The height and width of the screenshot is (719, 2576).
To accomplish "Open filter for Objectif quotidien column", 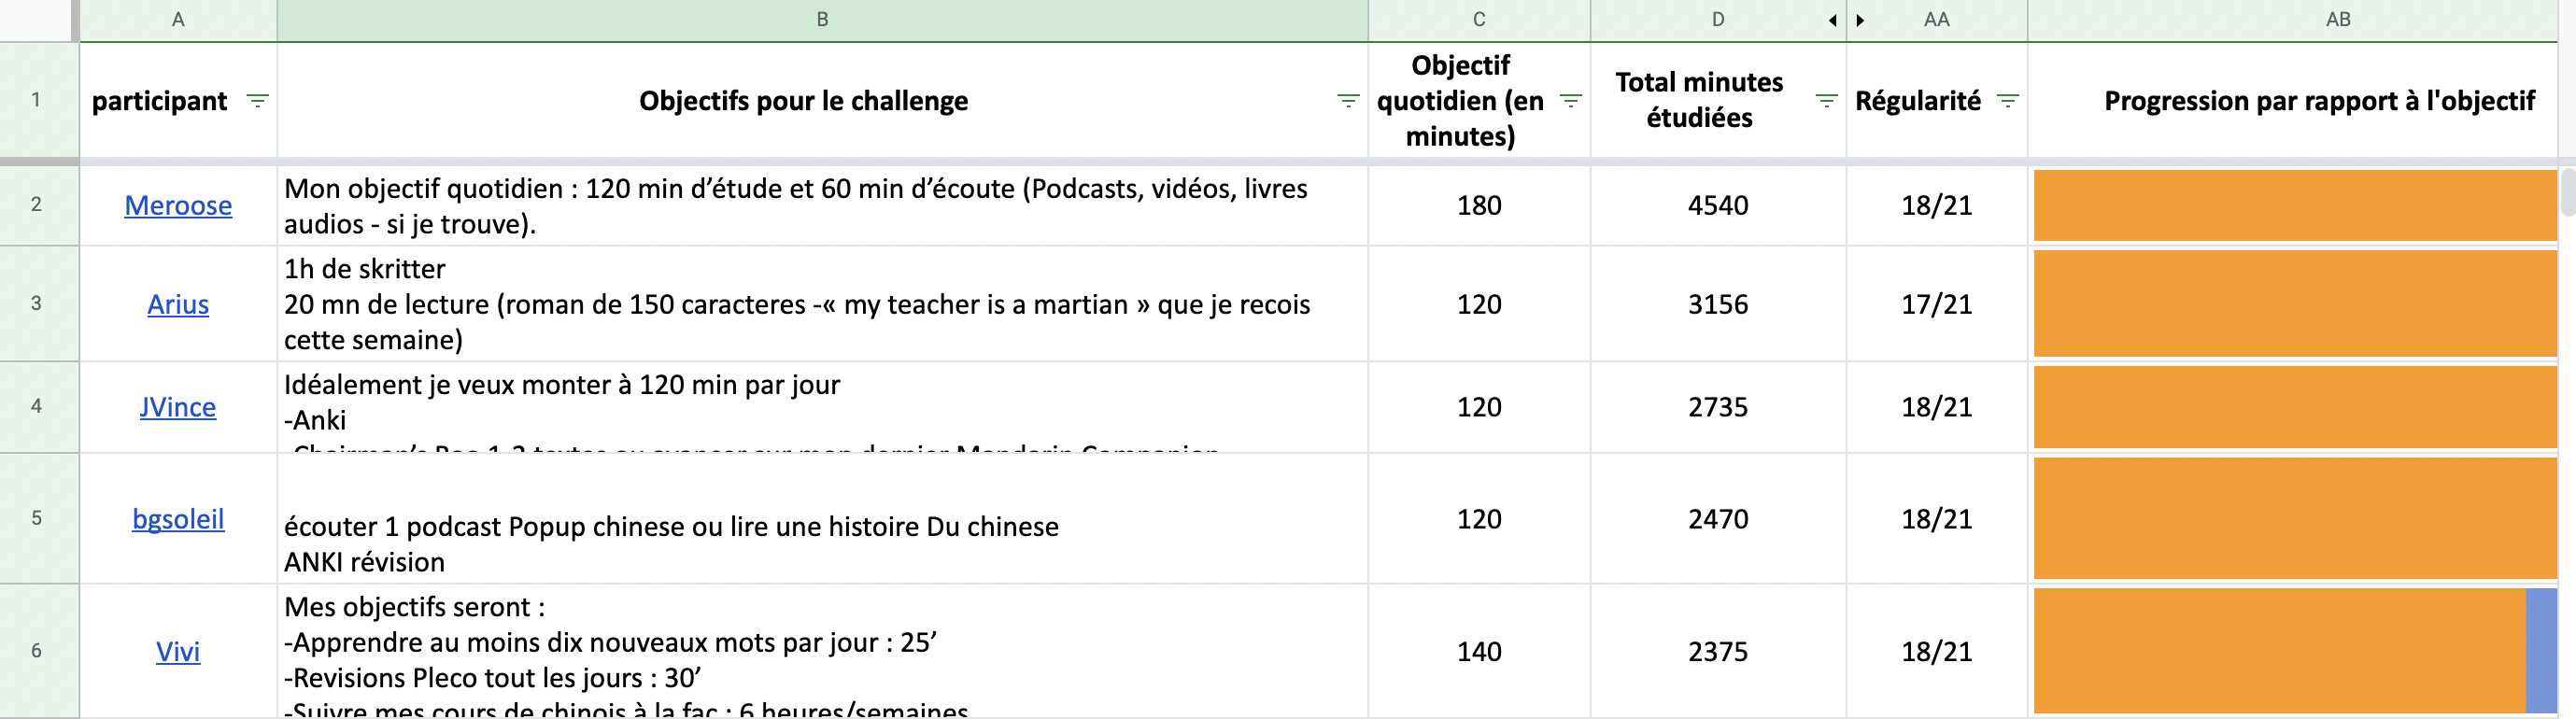I will (x=1570, y=101).
